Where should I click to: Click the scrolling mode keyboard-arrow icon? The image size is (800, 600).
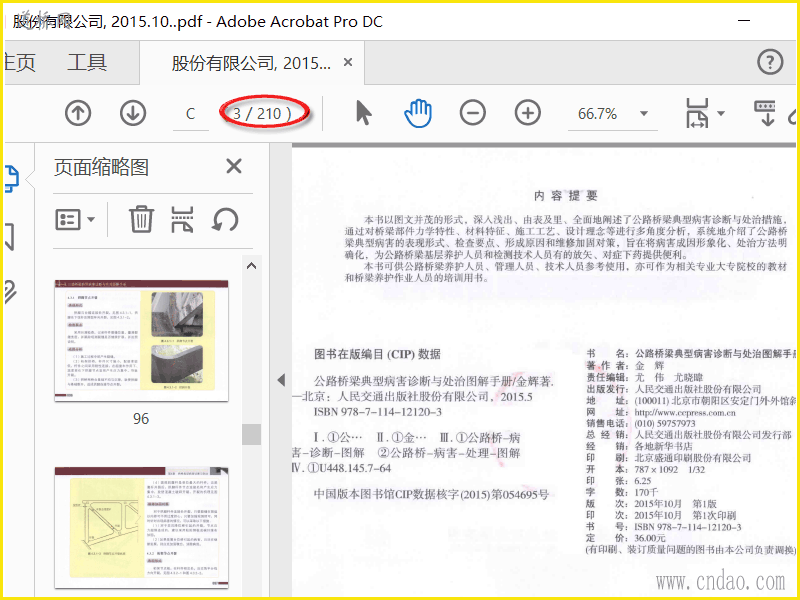(765, 113)
